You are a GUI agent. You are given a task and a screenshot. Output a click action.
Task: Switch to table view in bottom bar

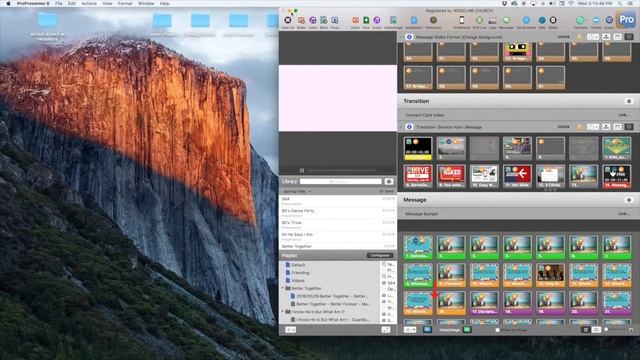596,330
